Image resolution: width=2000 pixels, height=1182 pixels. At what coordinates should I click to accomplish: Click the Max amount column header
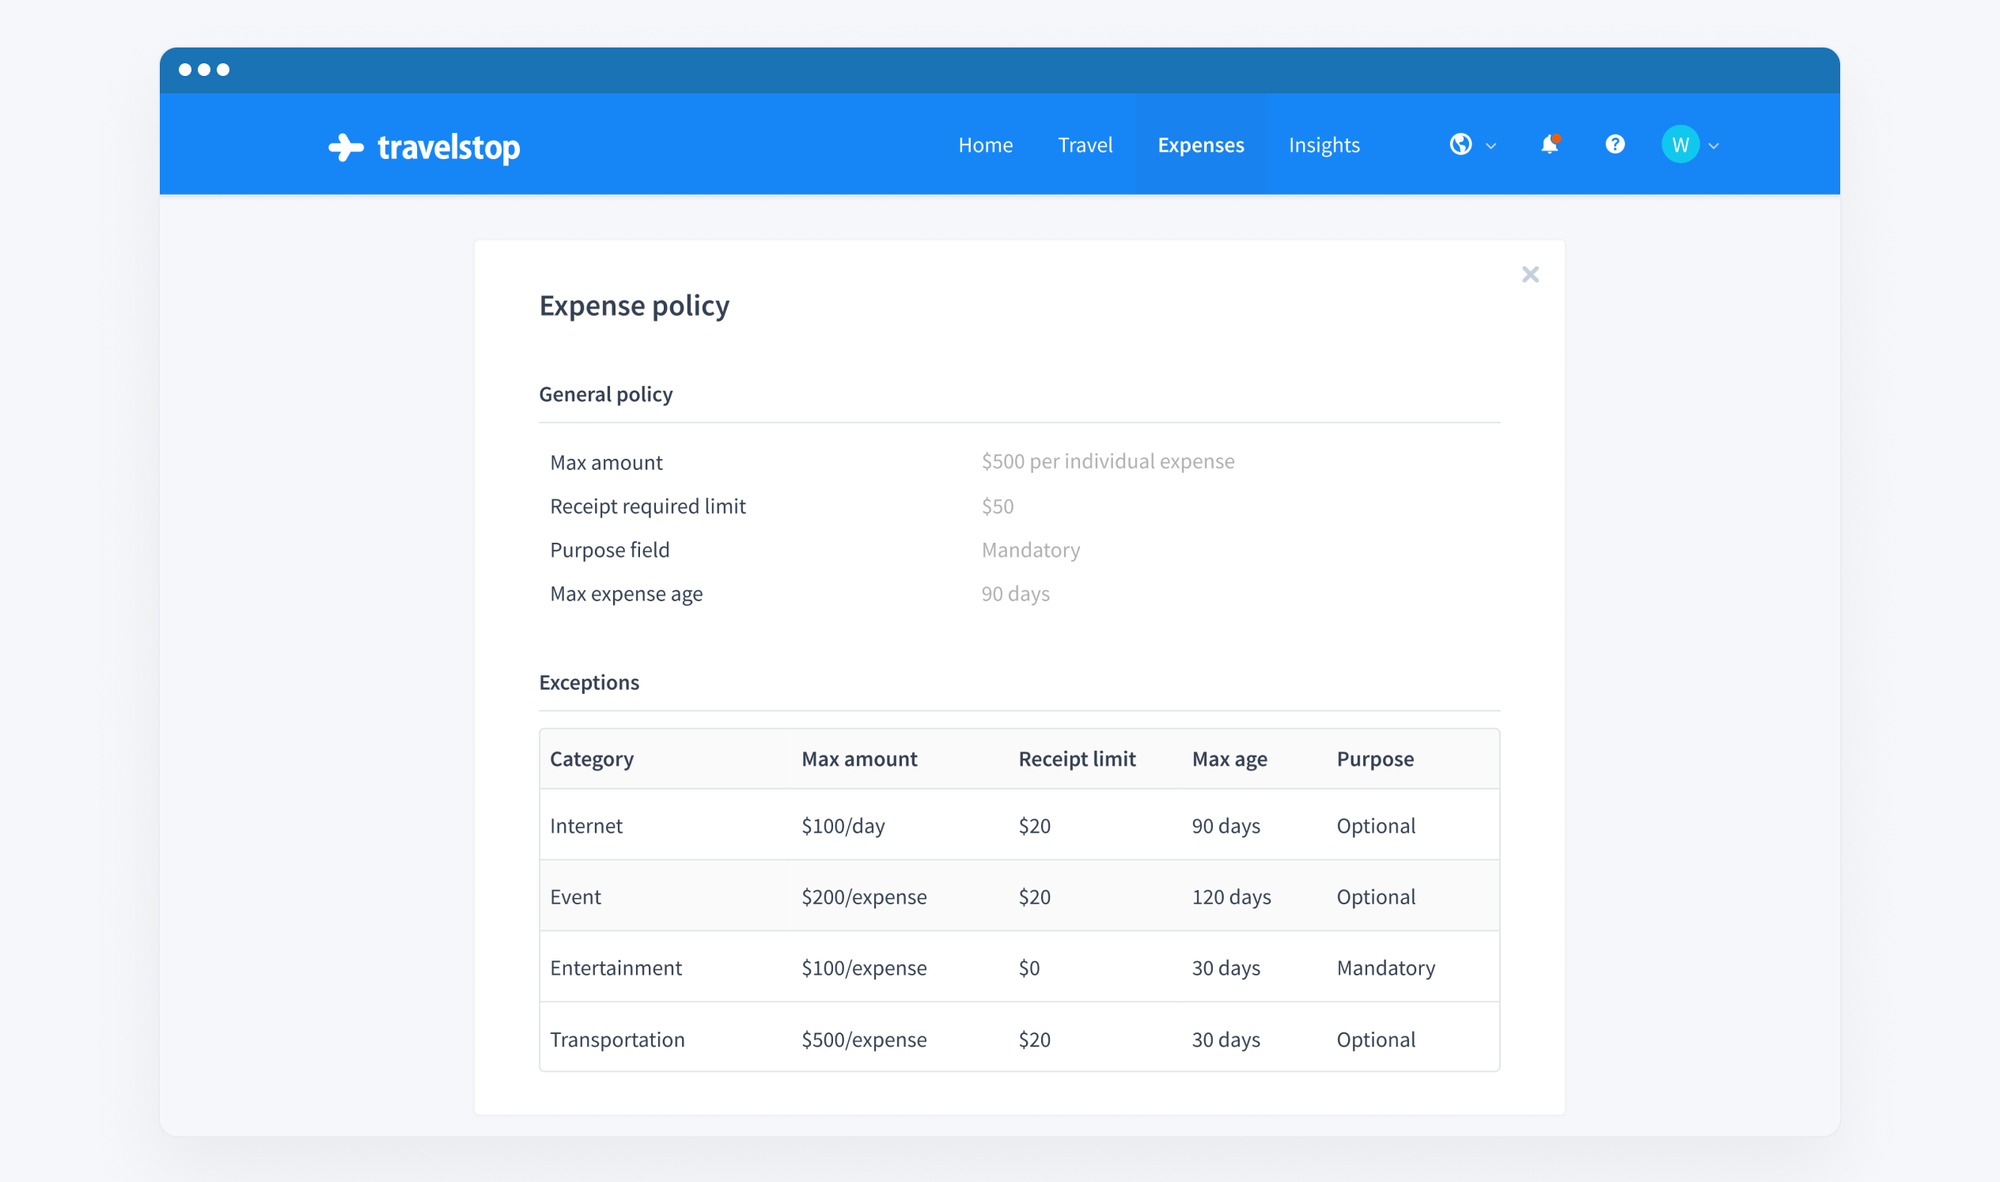point(859,759)
